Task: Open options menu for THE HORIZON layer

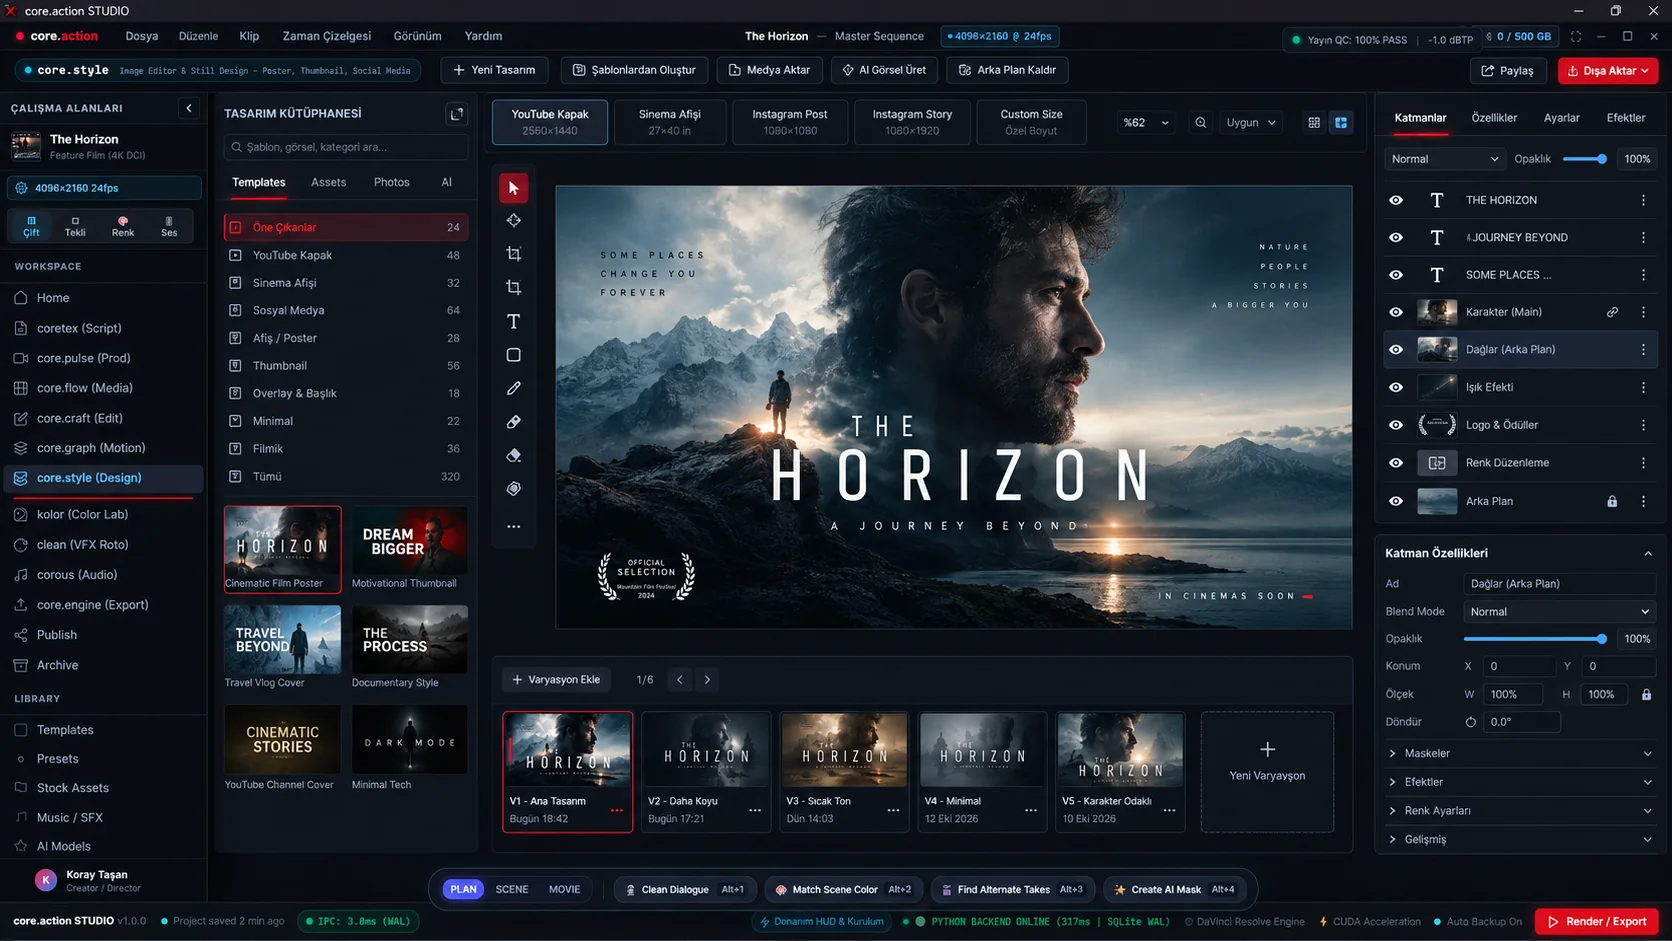Action: pos(1643,200)
